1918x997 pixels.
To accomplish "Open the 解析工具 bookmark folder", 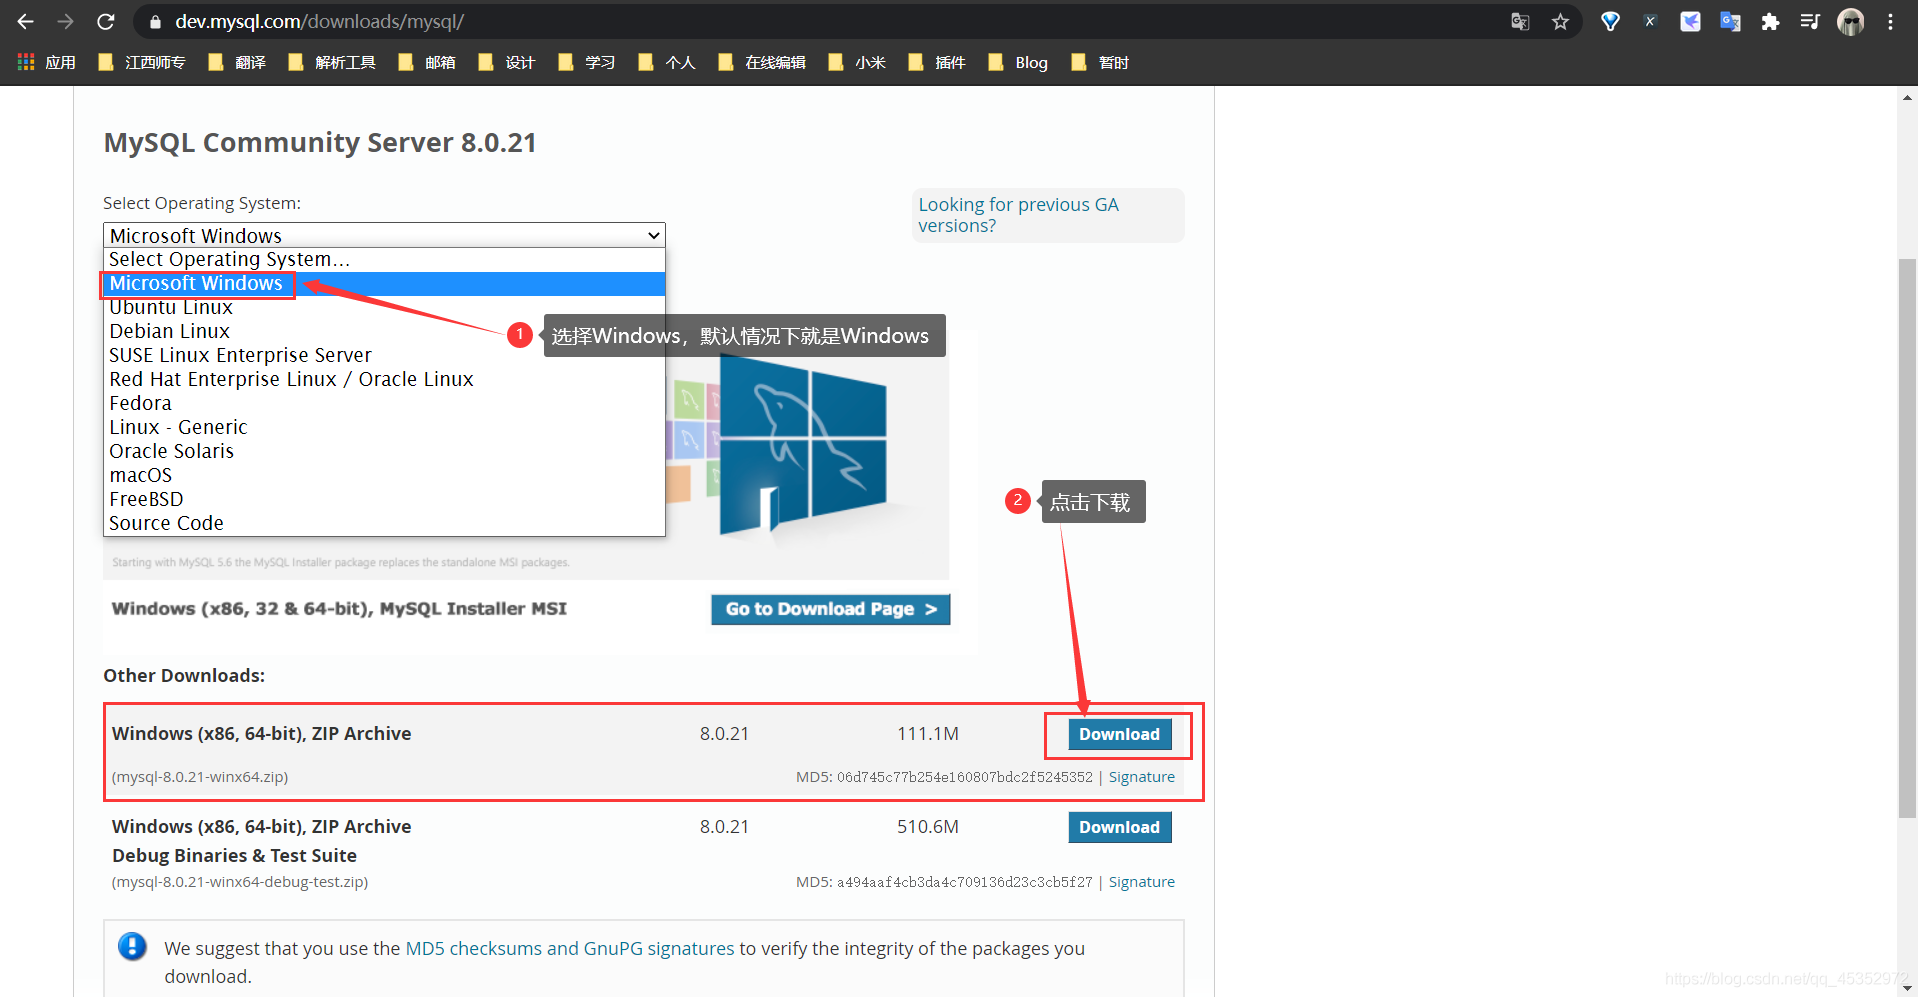I will tap(332, 62).
